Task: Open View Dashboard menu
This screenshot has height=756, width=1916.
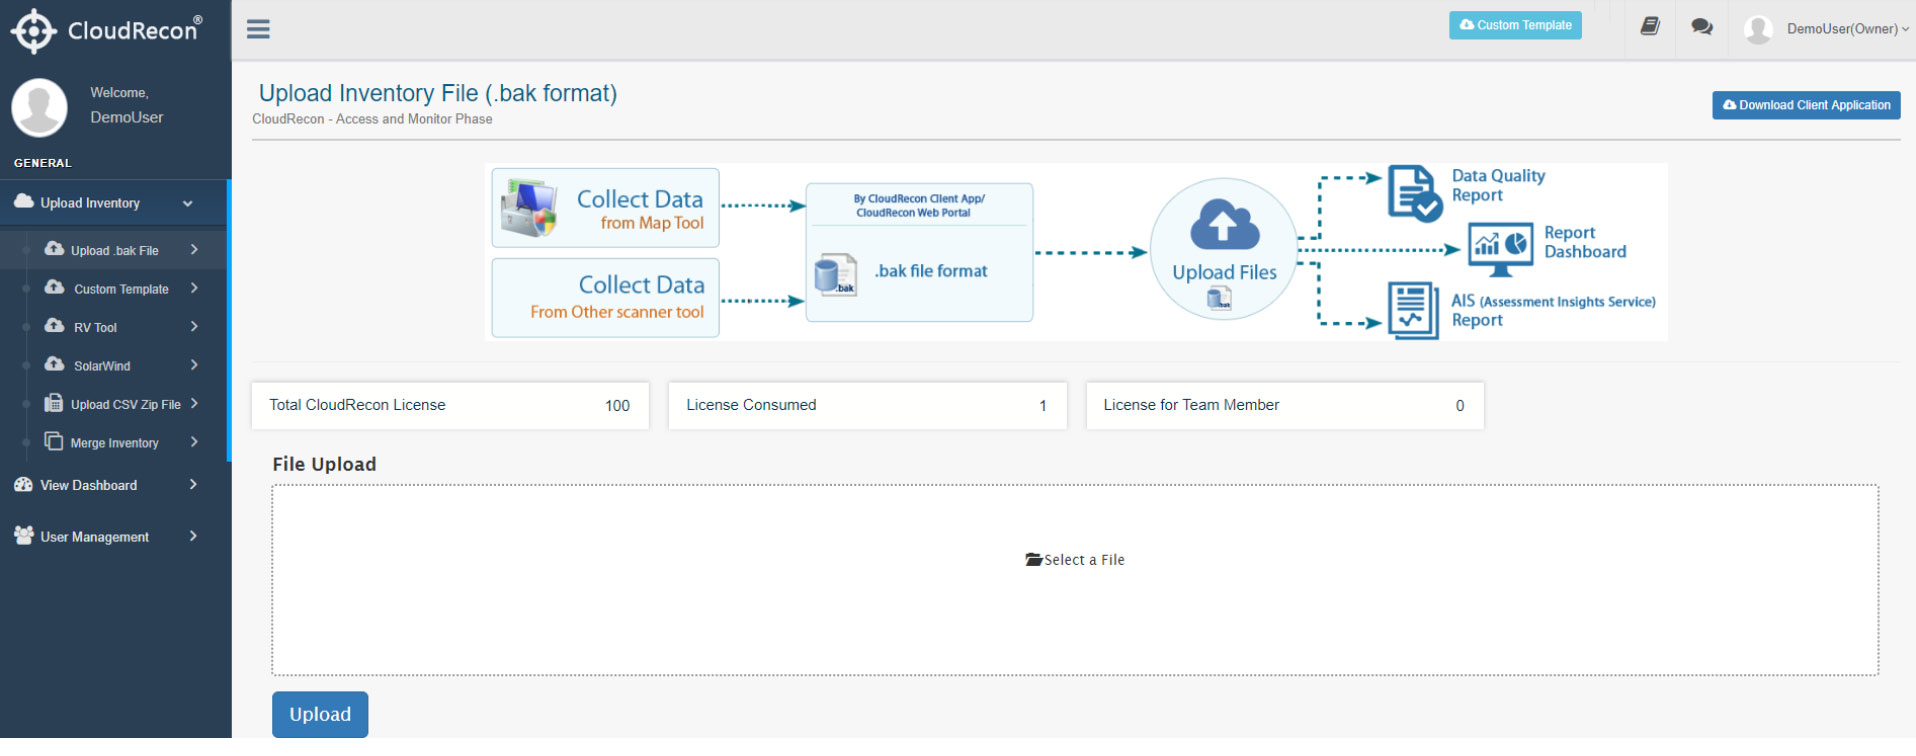Action: (114, 485)
